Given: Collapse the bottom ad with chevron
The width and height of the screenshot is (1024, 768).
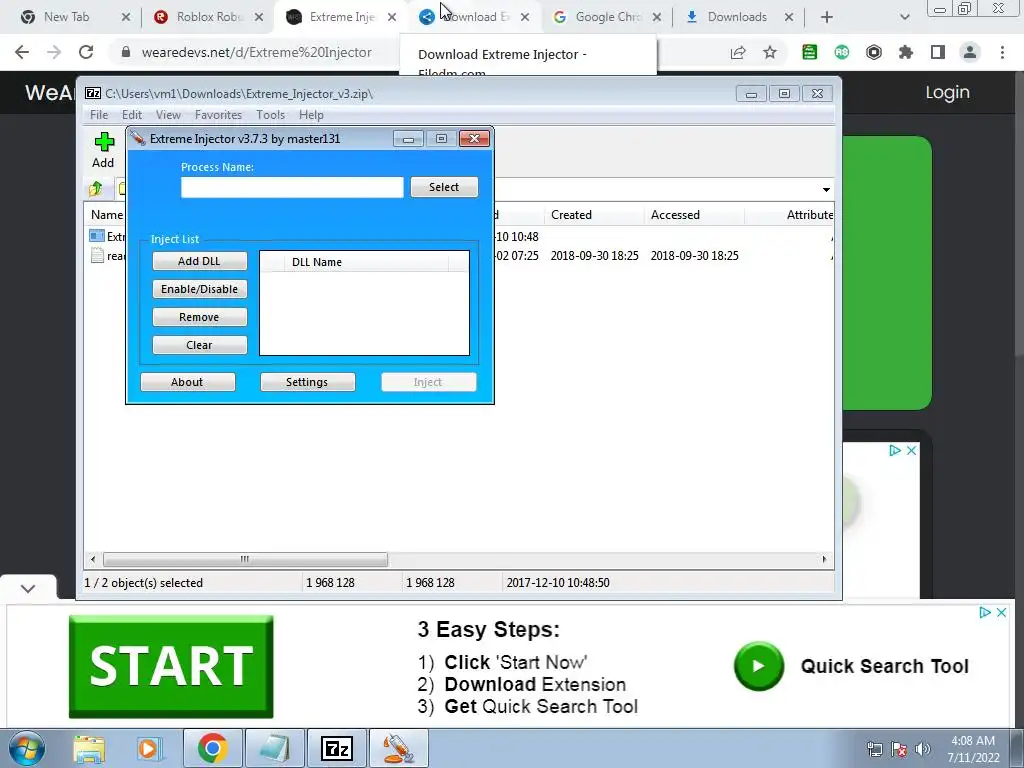Looking at the screenshot, I should tap(27, 588).
